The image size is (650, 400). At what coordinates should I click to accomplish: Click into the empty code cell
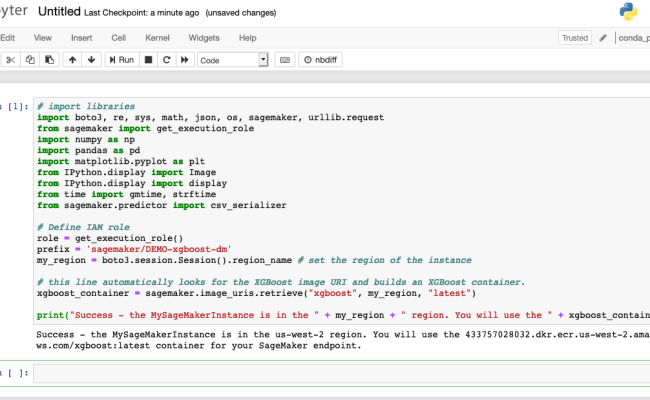pyautogui.click(x=342, y=373)
